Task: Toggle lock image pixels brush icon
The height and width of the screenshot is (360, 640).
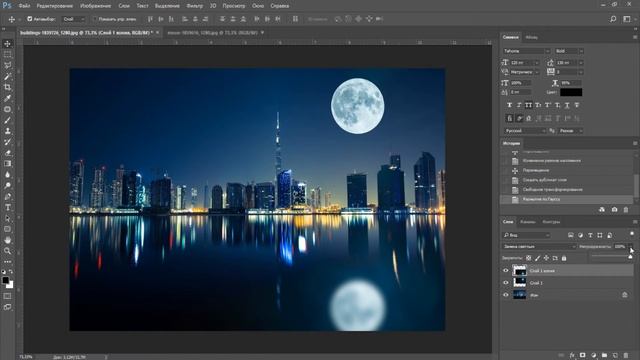Action: coord(538,258)
